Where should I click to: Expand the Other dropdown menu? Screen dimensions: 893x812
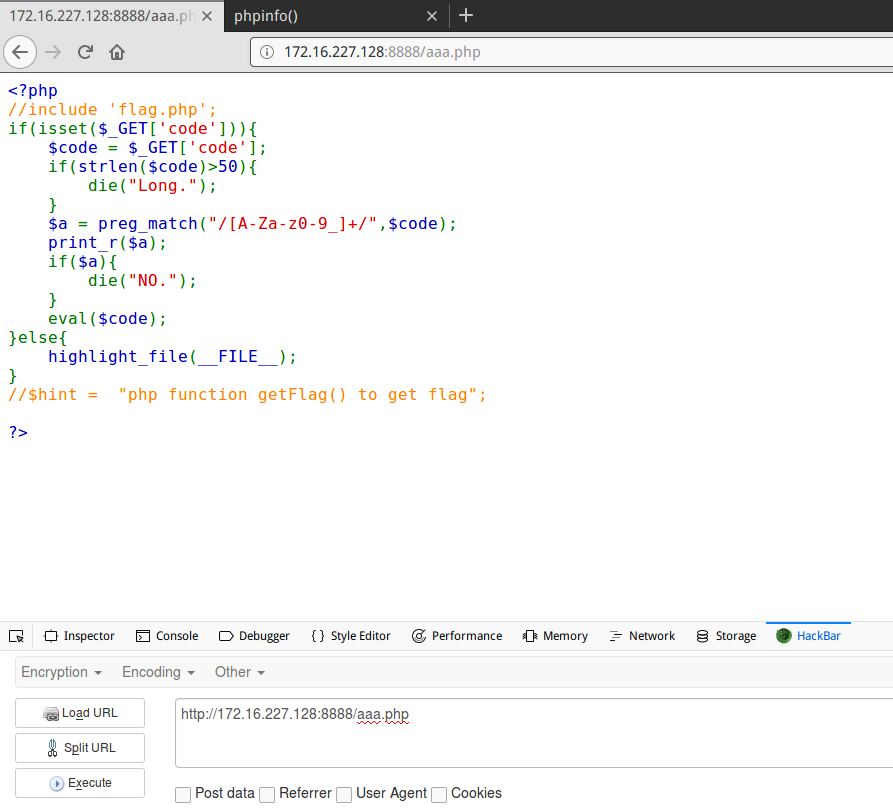[240, 672]
